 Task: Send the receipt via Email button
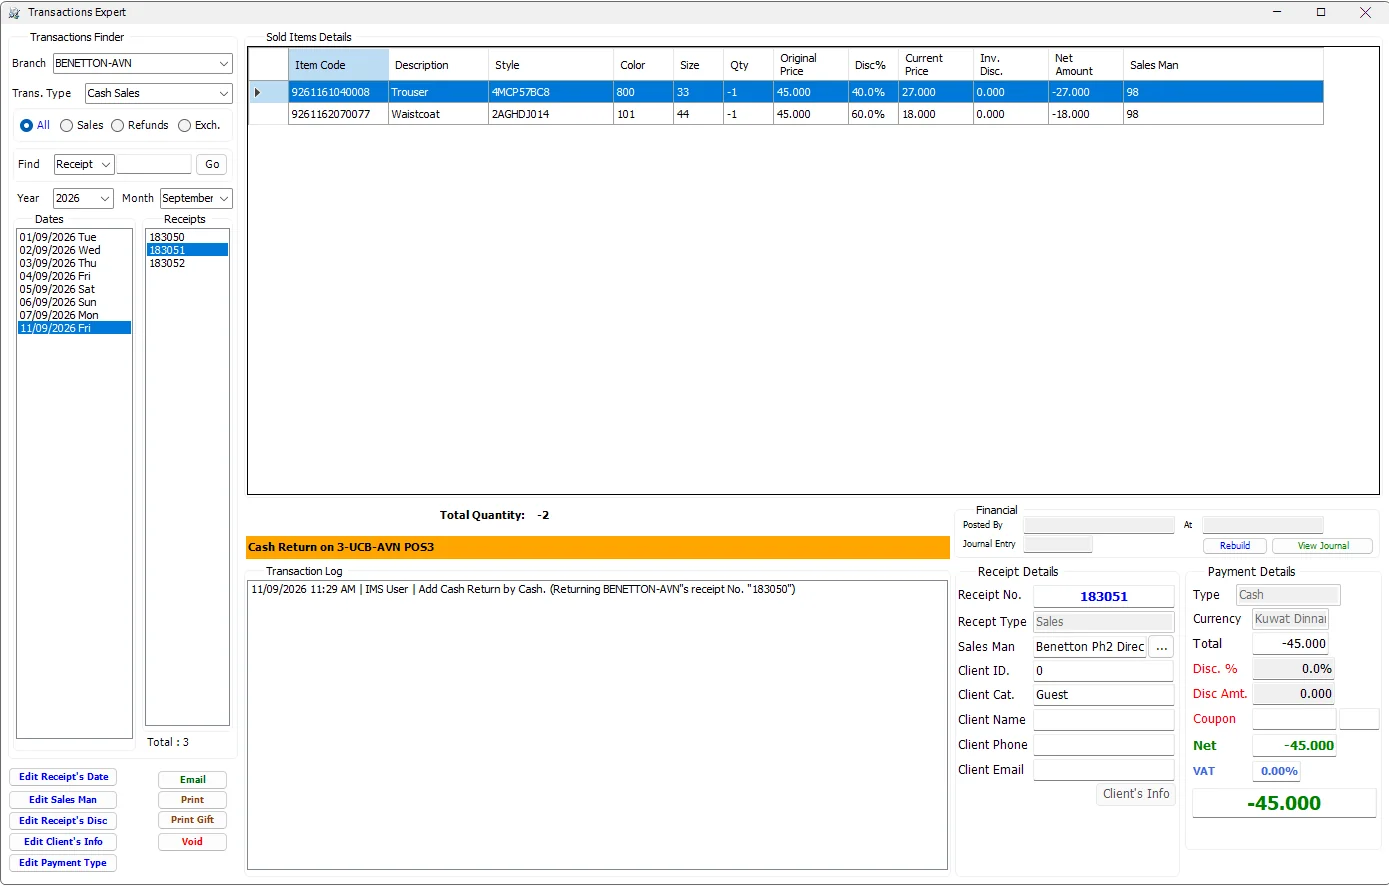[192, 780]
